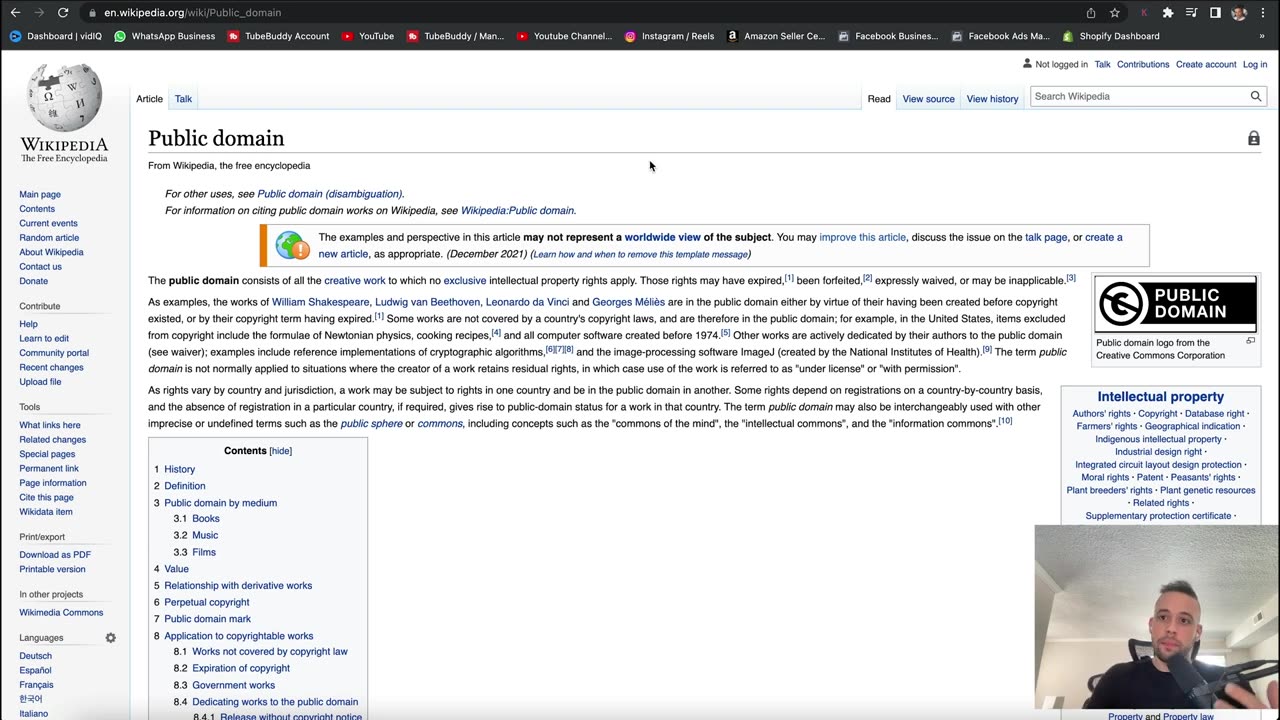Jump to Government works in contents

pos(233,685)
